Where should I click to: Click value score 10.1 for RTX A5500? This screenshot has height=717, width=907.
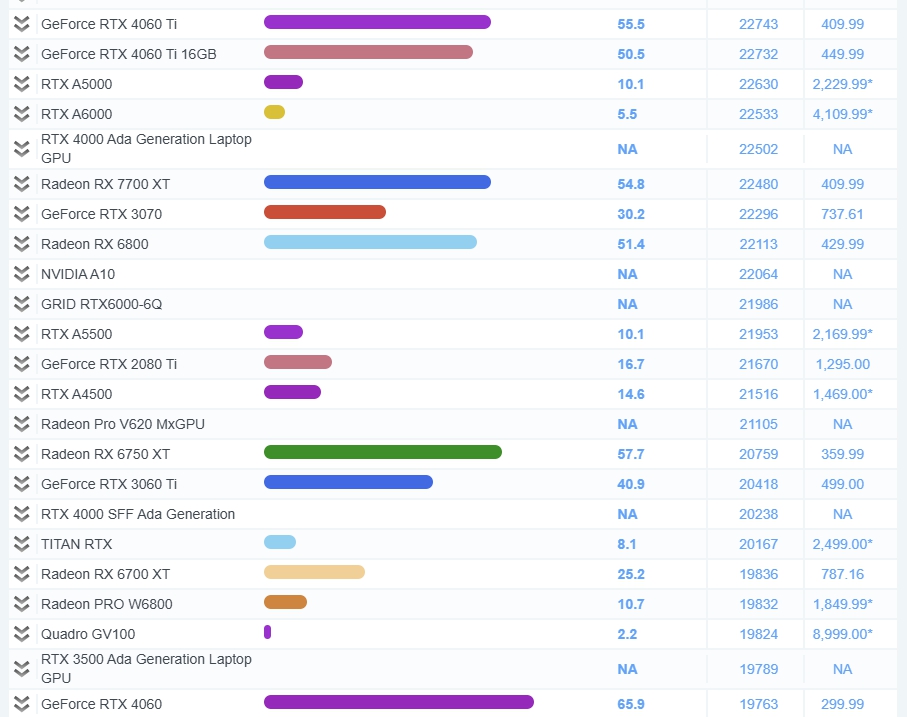click(631, 334)
